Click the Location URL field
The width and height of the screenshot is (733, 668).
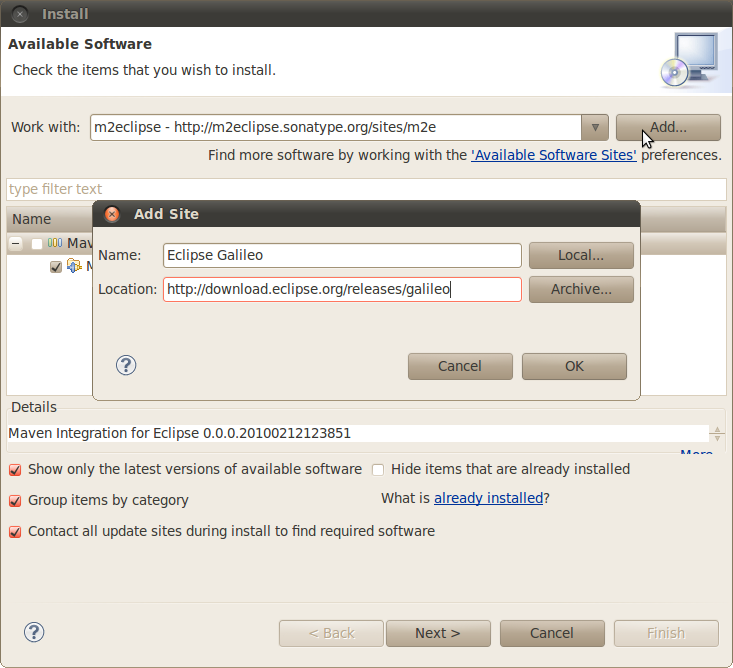(342, 289)
